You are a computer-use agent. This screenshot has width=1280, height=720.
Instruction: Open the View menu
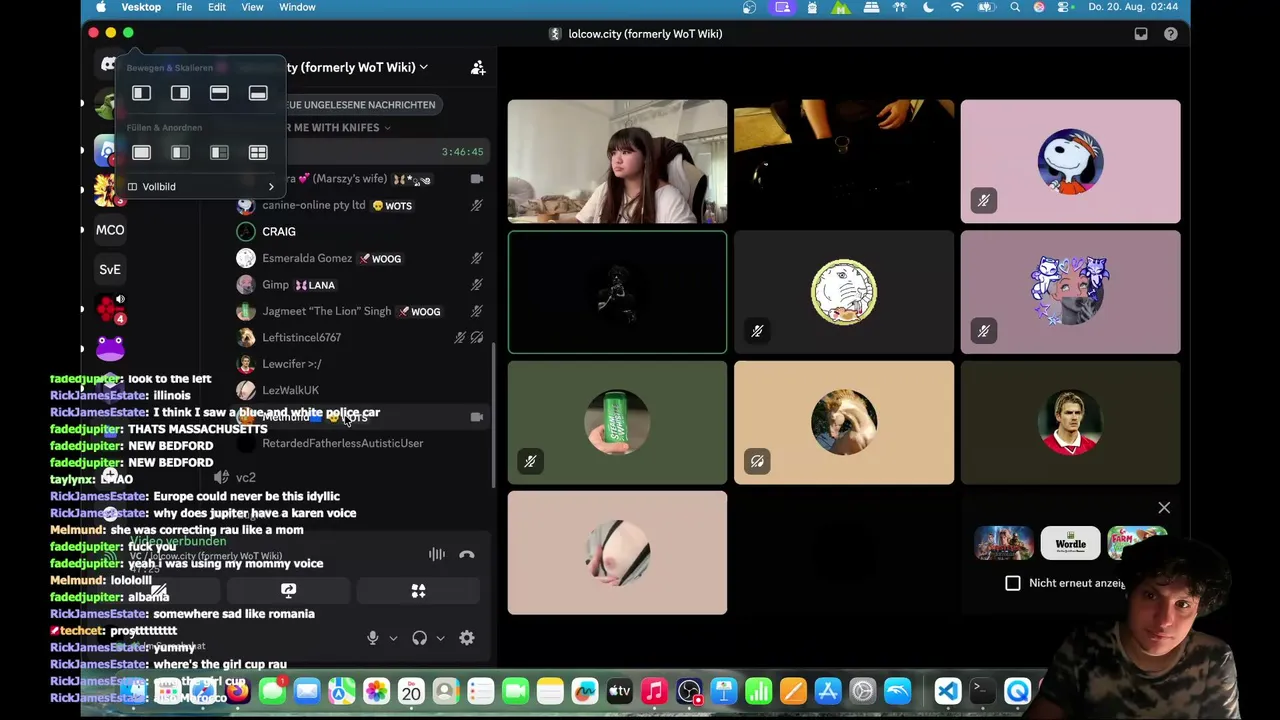252,7
